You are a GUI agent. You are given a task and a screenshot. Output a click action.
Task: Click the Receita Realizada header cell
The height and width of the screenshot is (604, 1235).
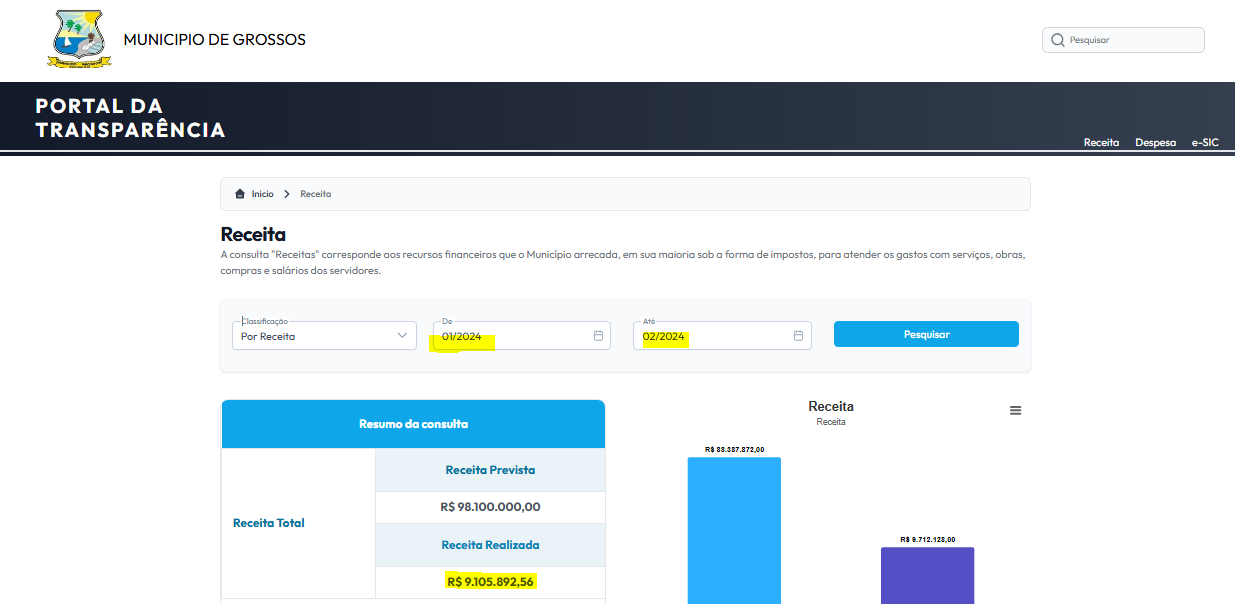[x=490, y=545]
